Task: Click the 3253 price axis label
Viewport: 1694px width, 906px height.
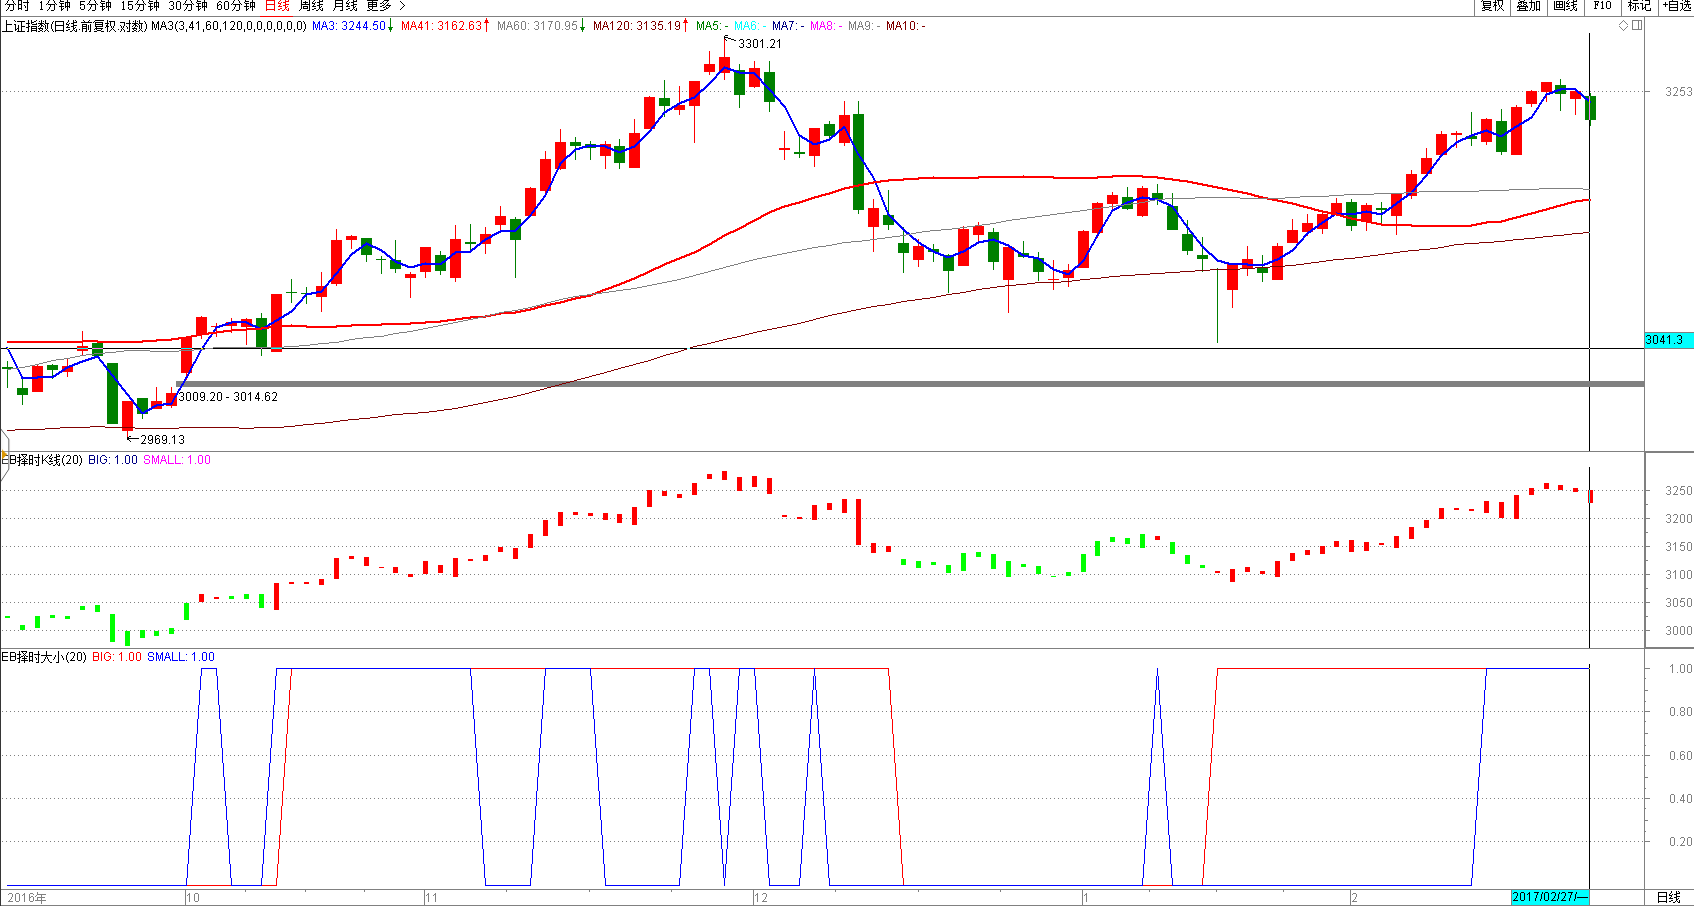Action: (1678, 92)
